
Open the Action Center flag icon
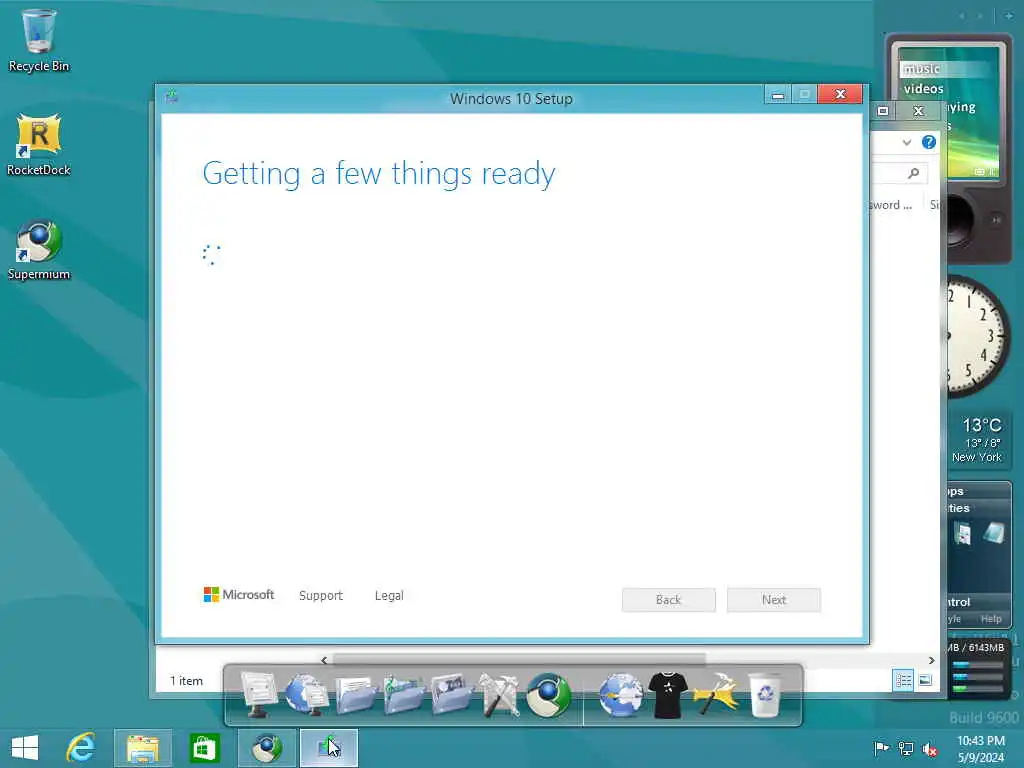[881, 748]
